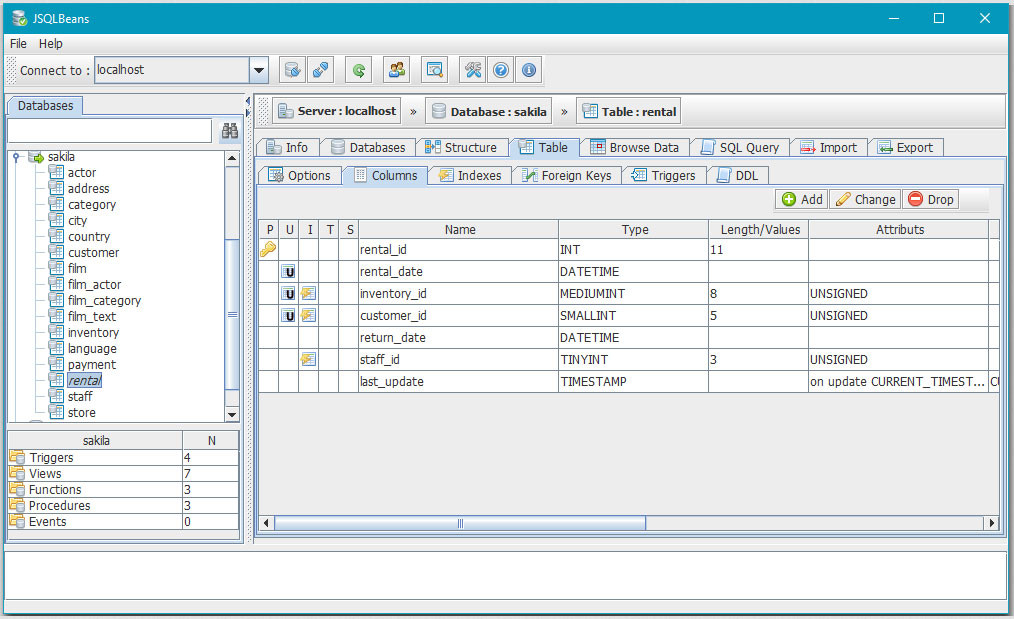
Task: Open the users management toolbar icon
Action: 396,70
